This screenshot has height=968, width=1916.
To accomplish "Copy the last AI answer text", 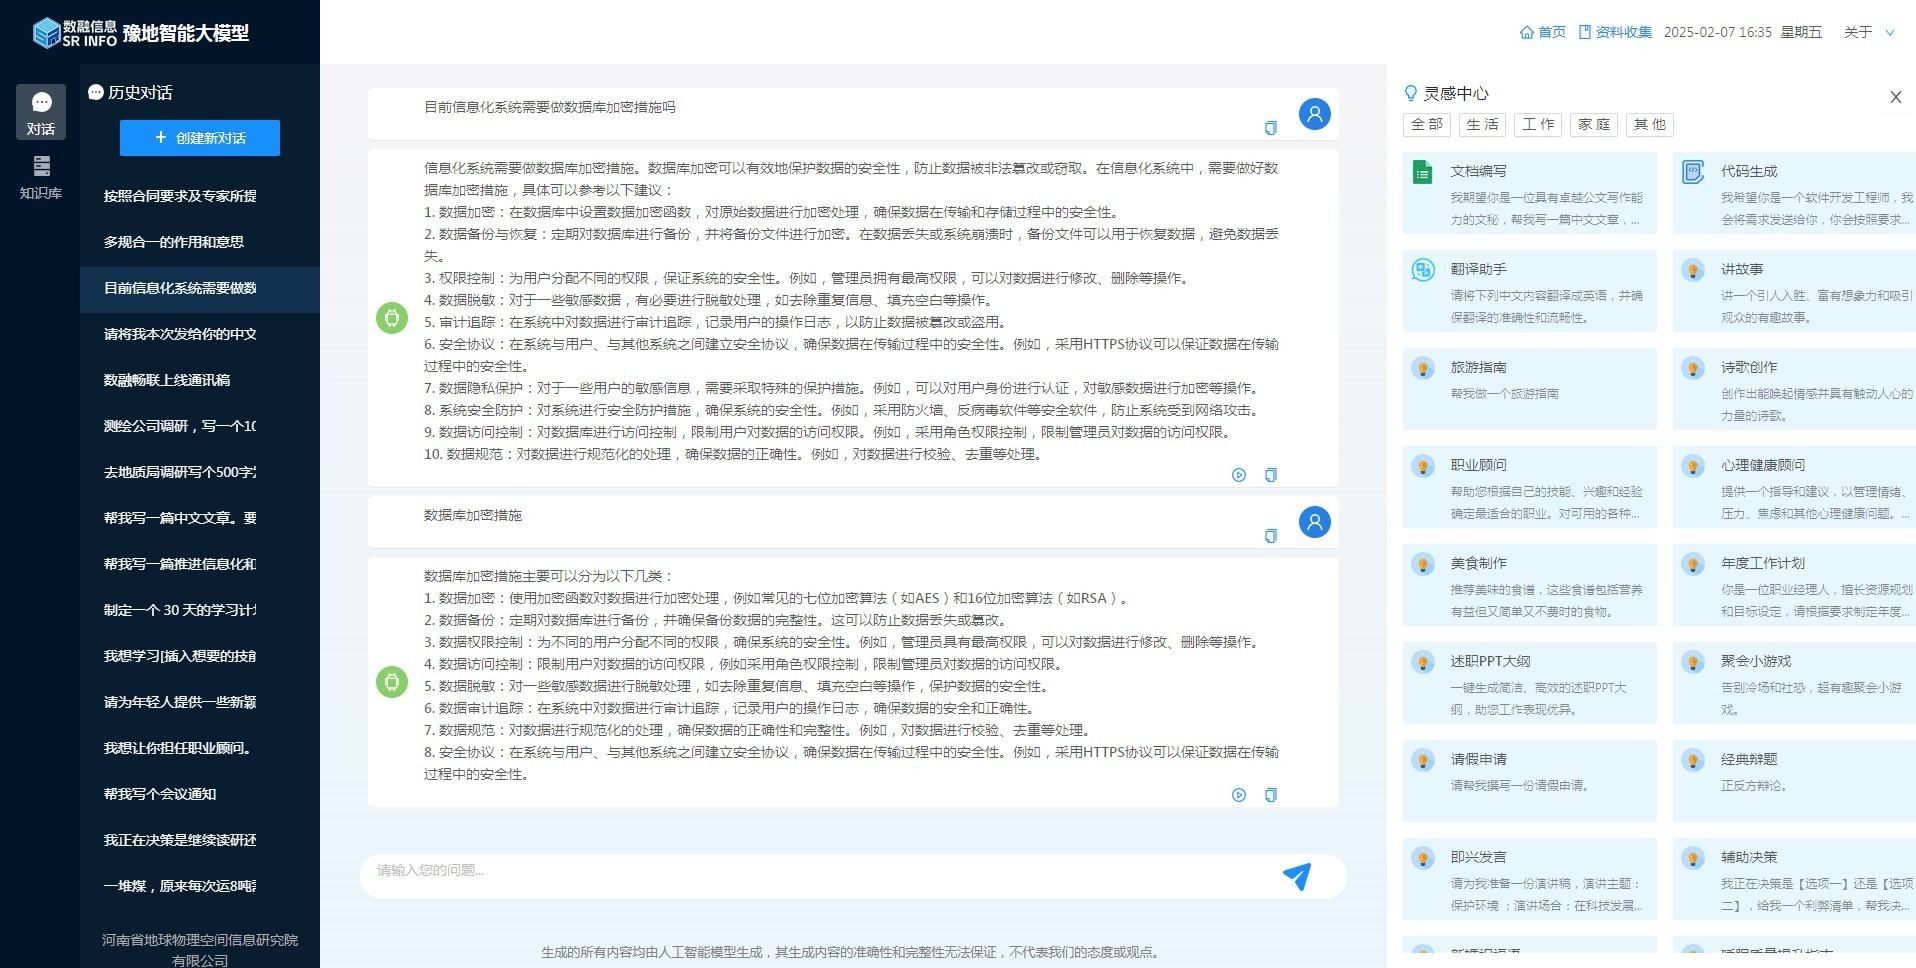I will click(x=1270, y=795).
